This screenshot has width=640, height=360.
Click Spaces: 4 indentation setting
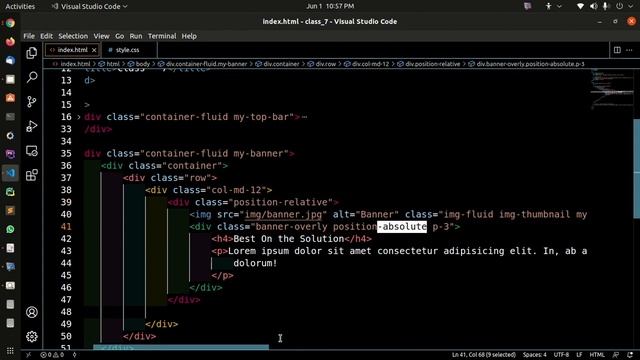pyautogui.click(x=534, y=355)
